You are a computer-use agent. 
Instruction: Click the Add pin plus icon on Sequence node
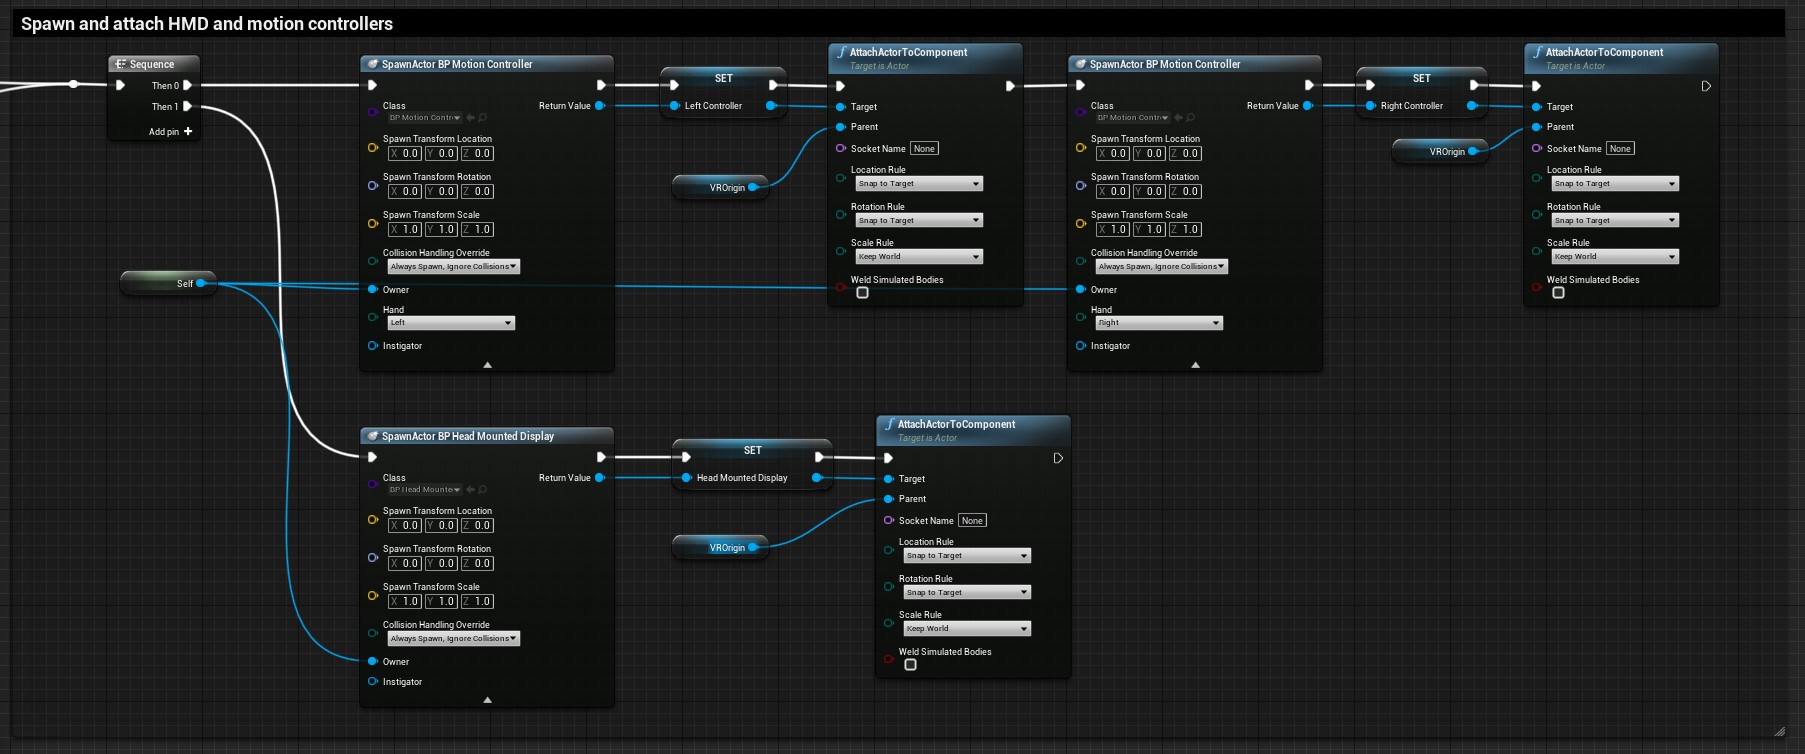click(x=187, y=131)
